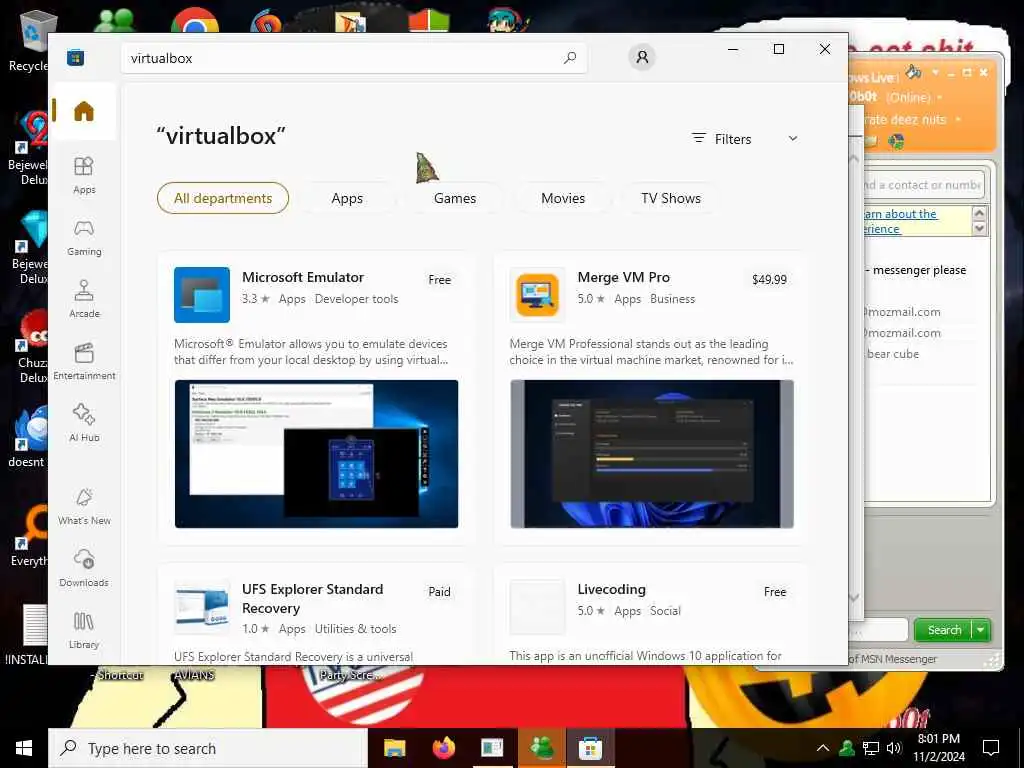
Task: Open the Microsoft Emulator screenshot thumbnail
Action: coord(316,454)
